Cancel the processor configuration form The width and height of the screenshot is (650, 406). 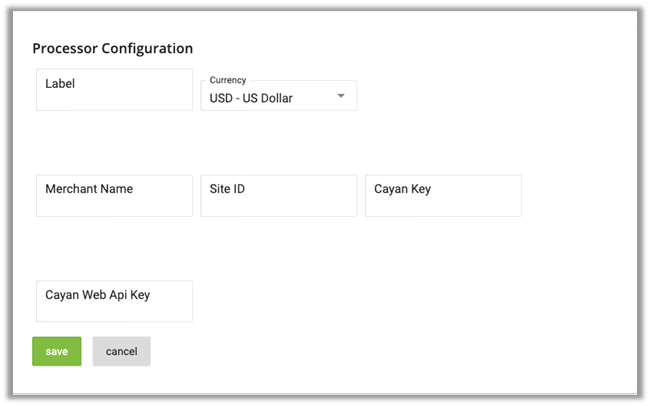(121, 351)
